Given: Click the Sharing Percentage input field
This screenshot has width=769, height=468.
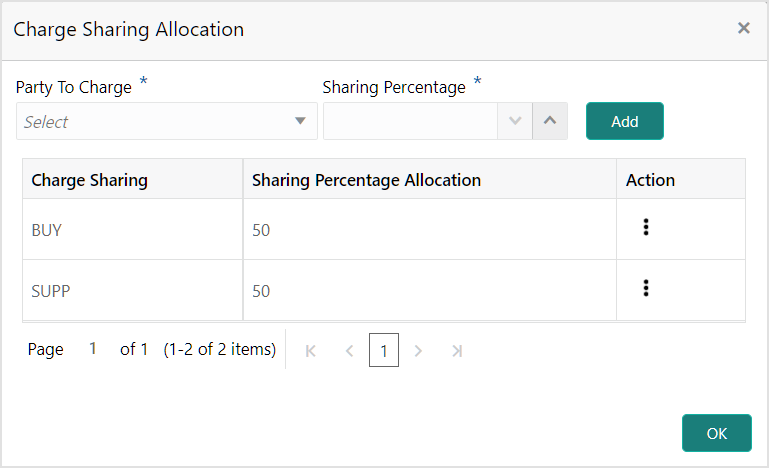Looking at the screenshot, I should pos(410,122).
